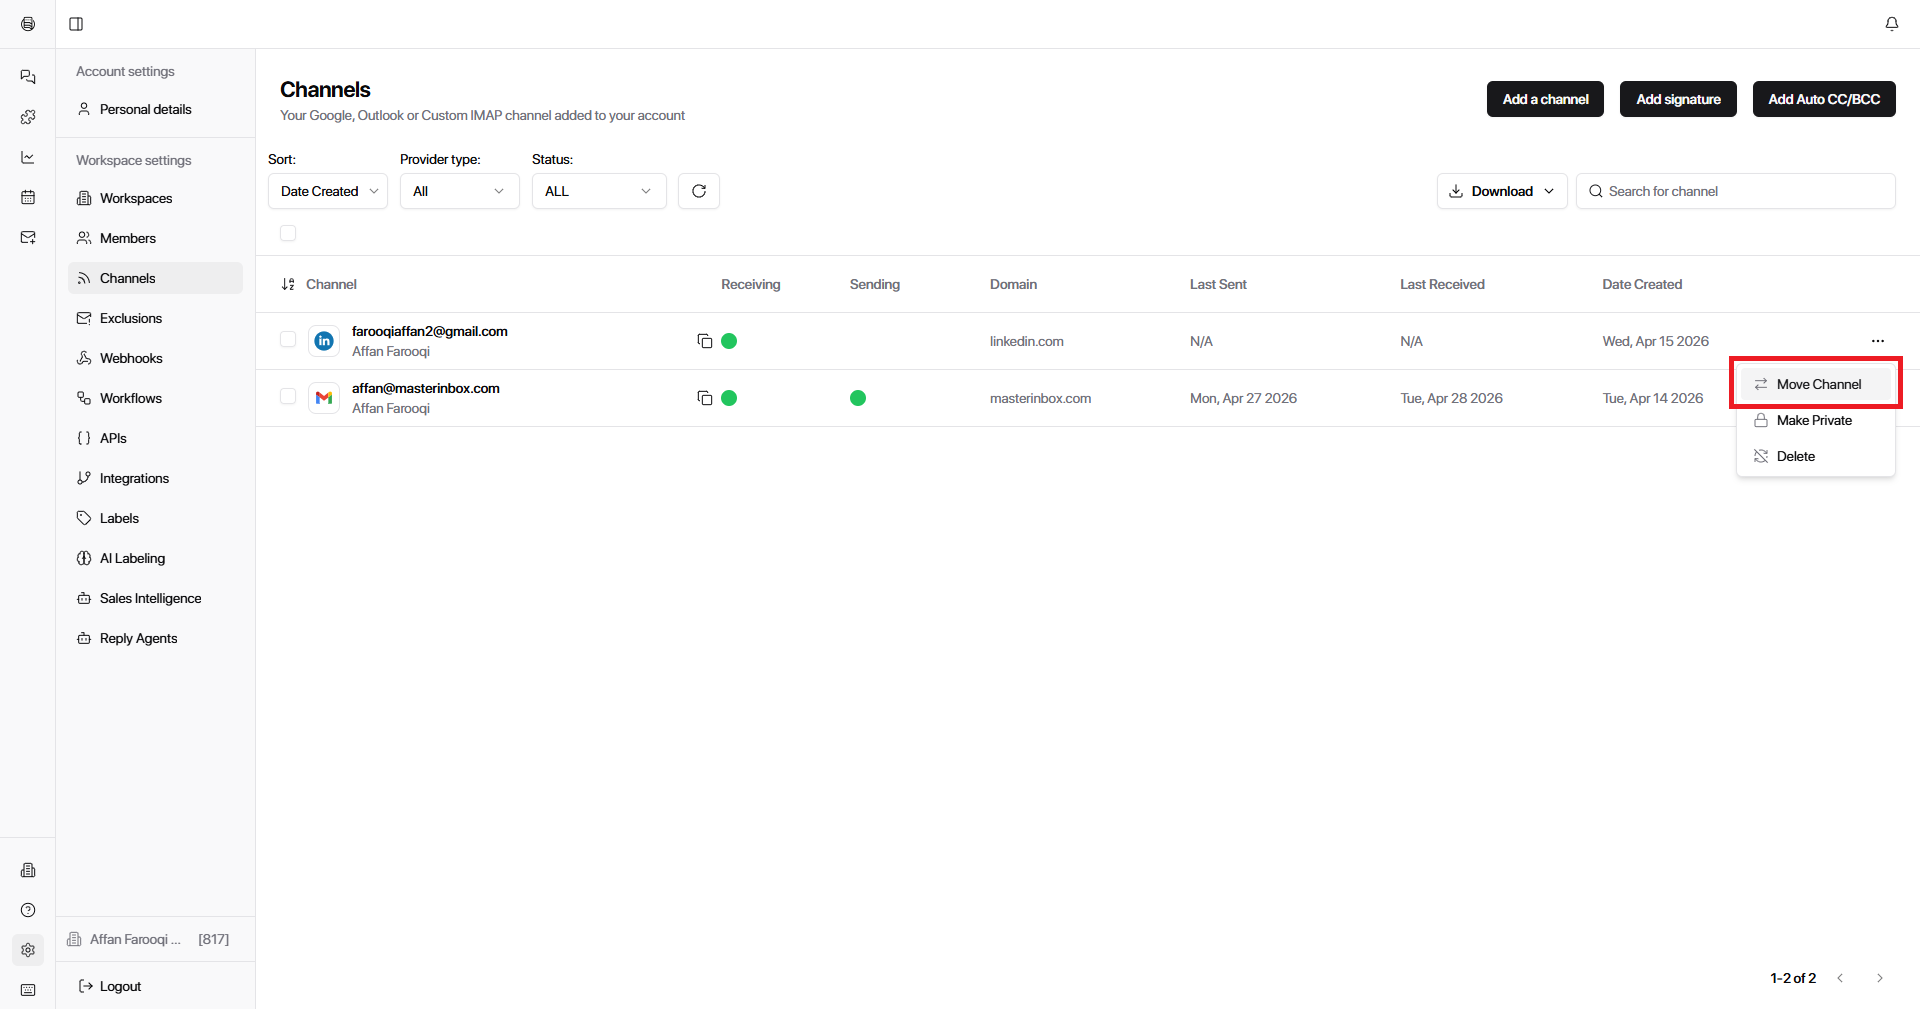
Task: Toggle the sidebar panel icon
Action: [x=76, y=24]
